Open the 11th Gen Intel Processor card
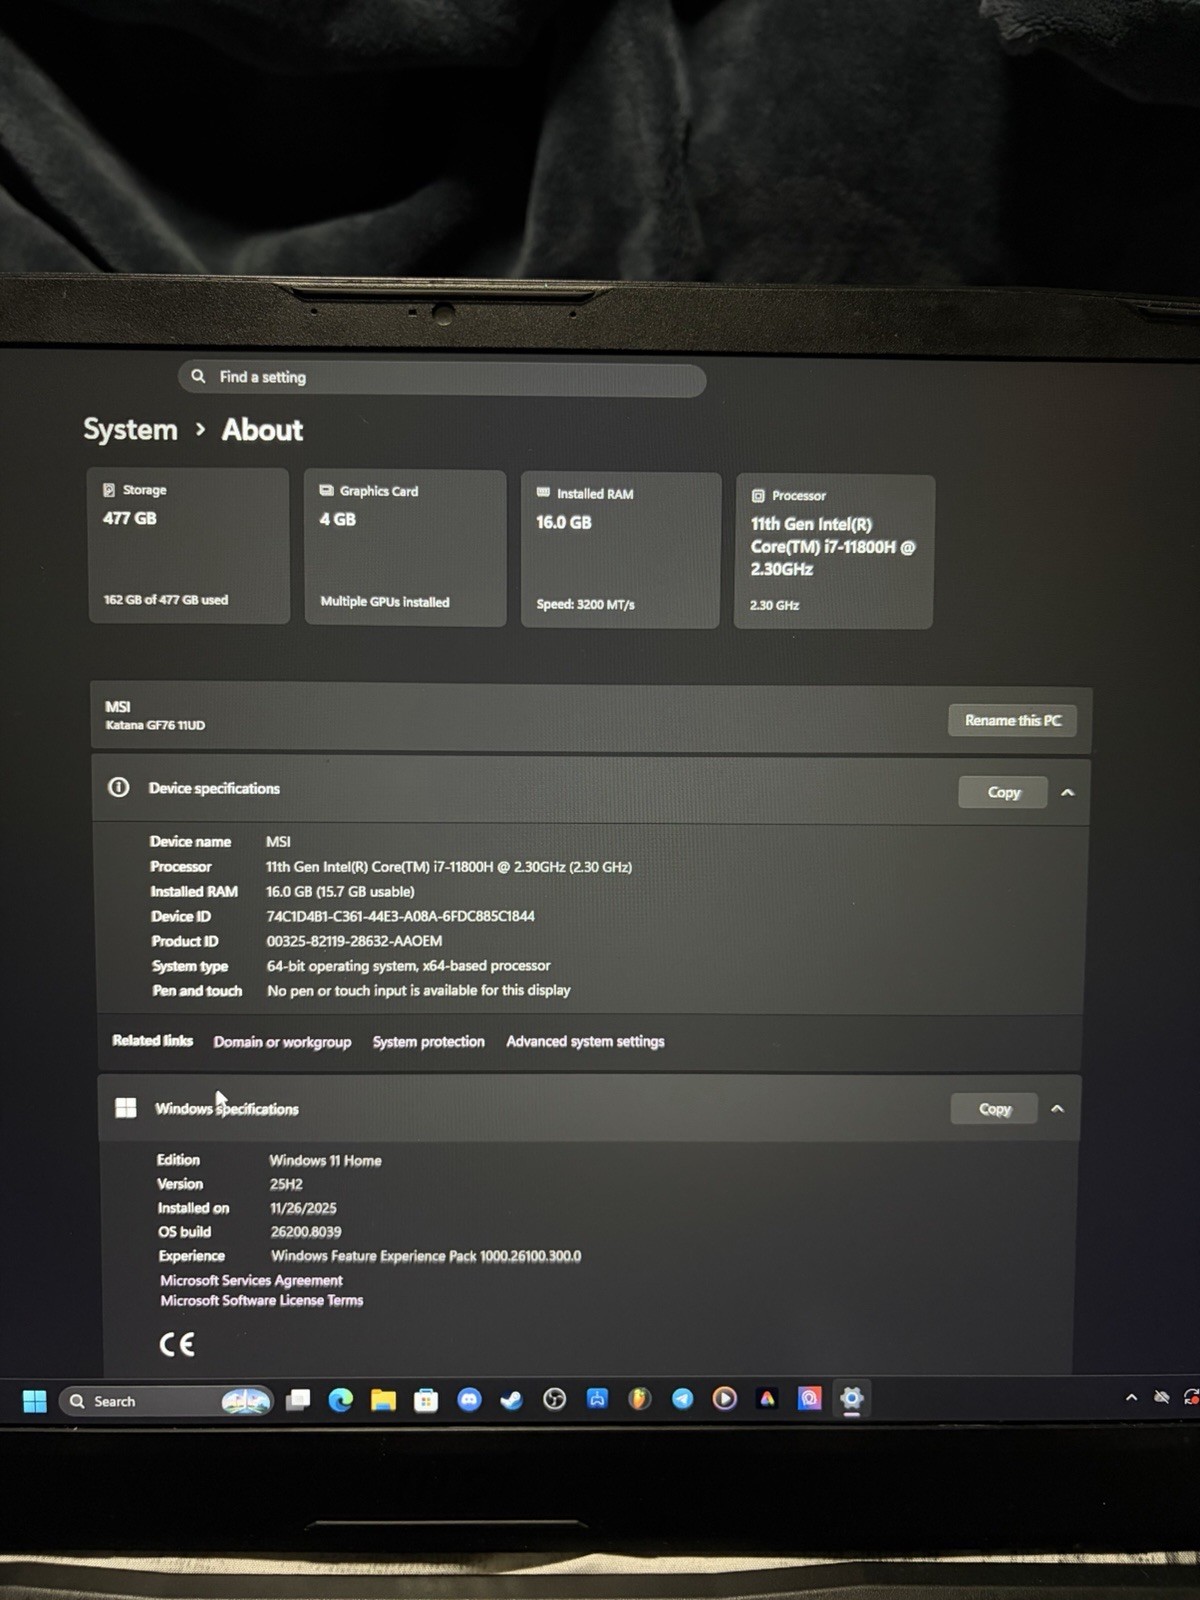The image size is (1200, 1600). 834,552
